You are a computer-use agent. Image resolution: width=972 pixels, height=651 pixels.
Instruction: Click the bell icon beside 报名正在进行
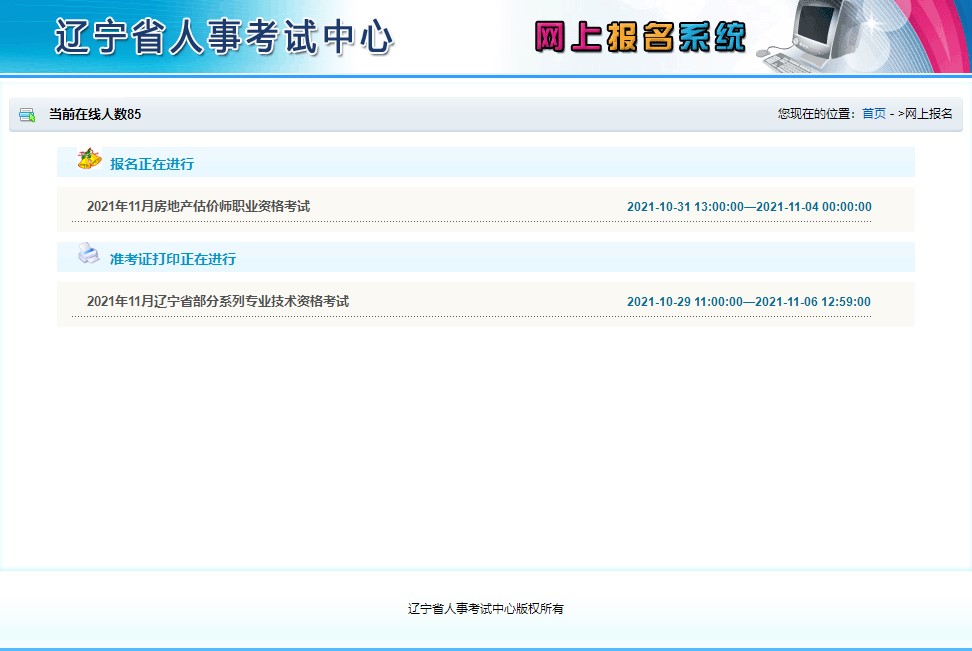coord(89,160)
